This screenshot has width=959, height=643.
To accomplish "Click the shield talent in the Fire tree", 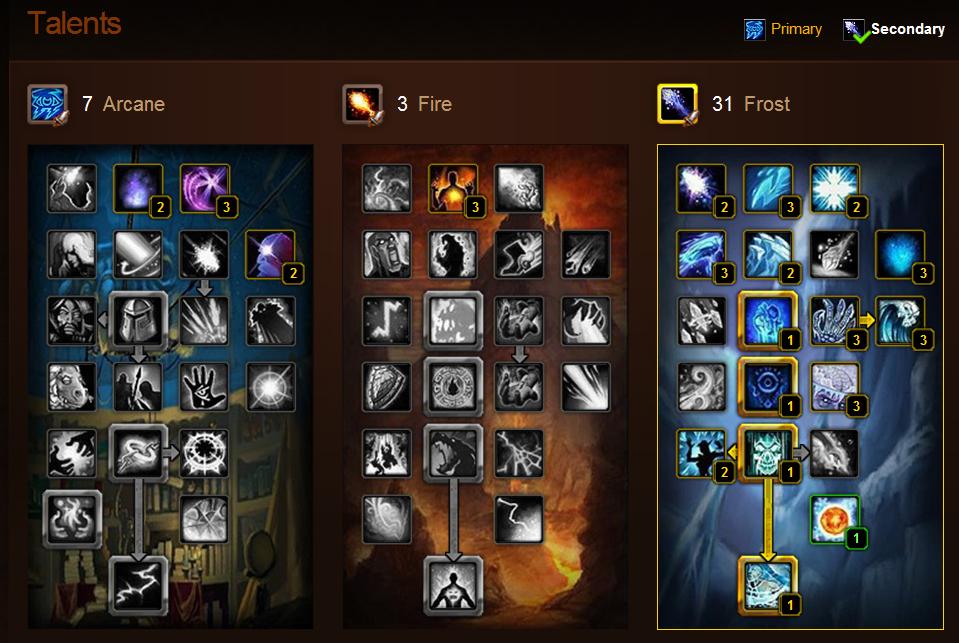I will click(387, 387).
